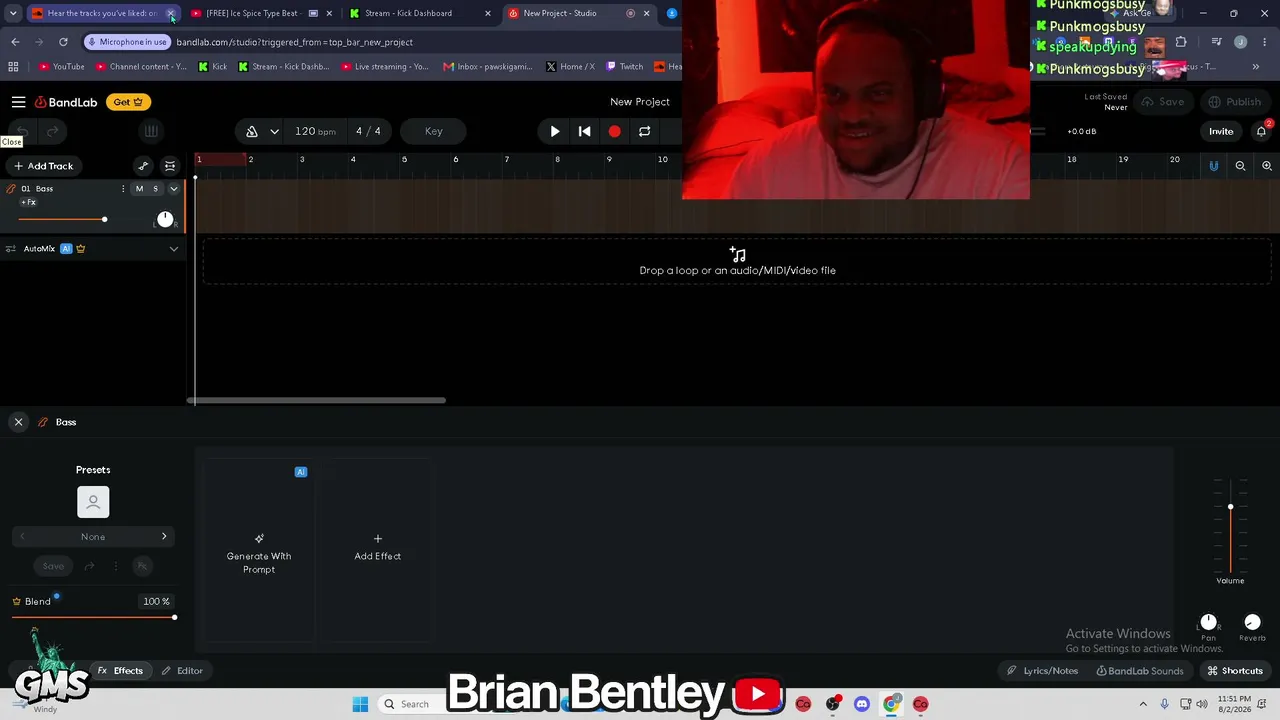Expand the Bass track chevron
Viewport: 1280px width, 720px height.
tap(173, 189)
